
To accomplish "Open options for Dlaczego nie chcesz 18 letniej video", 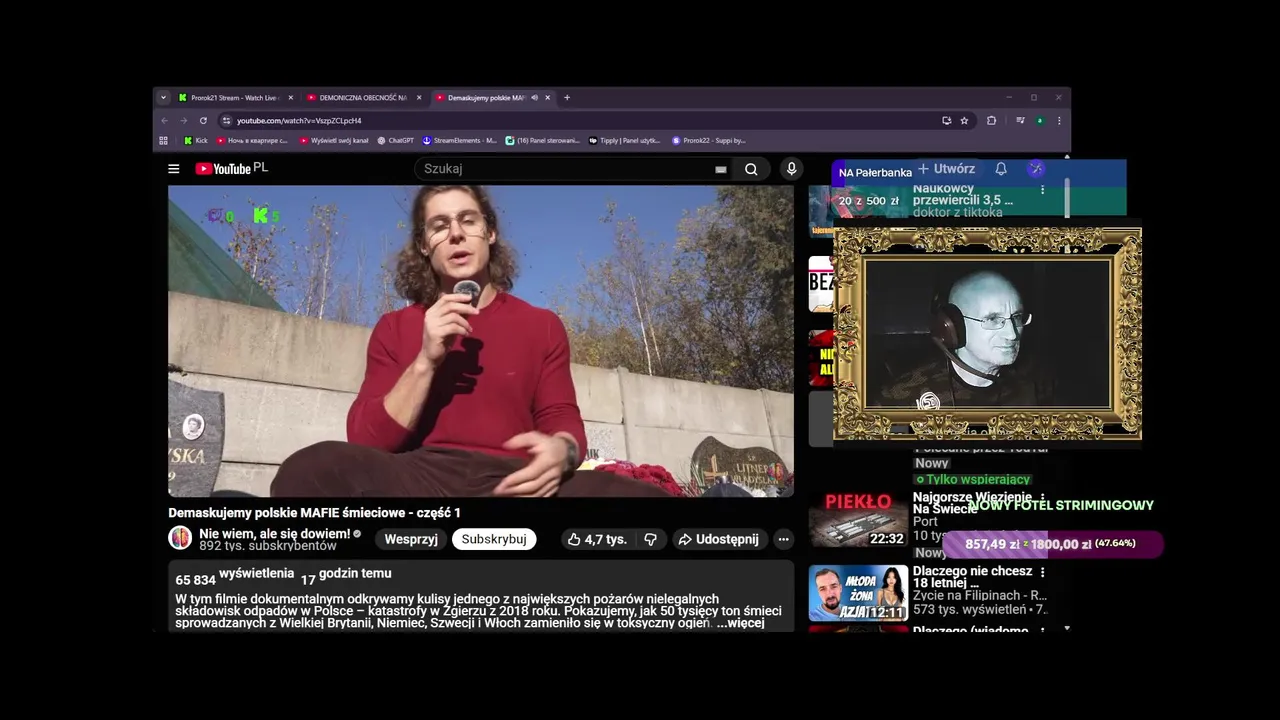I will (1042, 572).
